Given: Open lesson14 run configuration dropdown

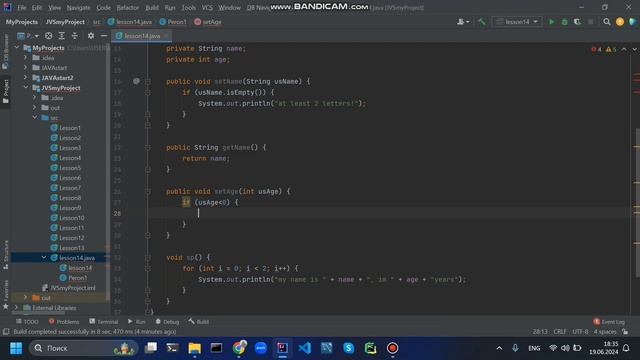Looking at the screenshot, I should [517, 22].
